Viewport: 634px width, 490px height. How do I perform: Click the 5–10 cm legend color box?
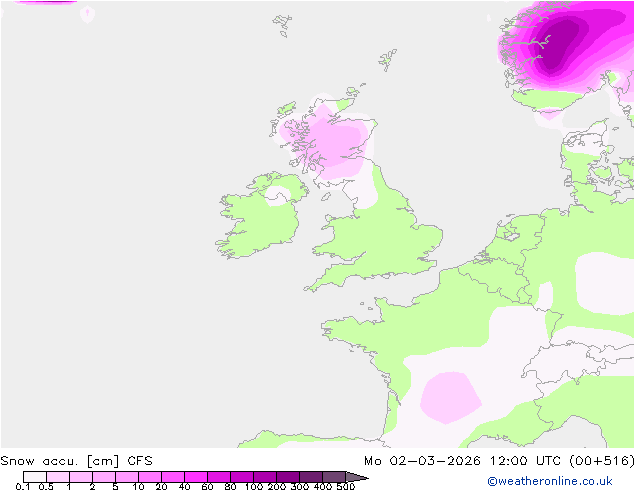[127, 477]
